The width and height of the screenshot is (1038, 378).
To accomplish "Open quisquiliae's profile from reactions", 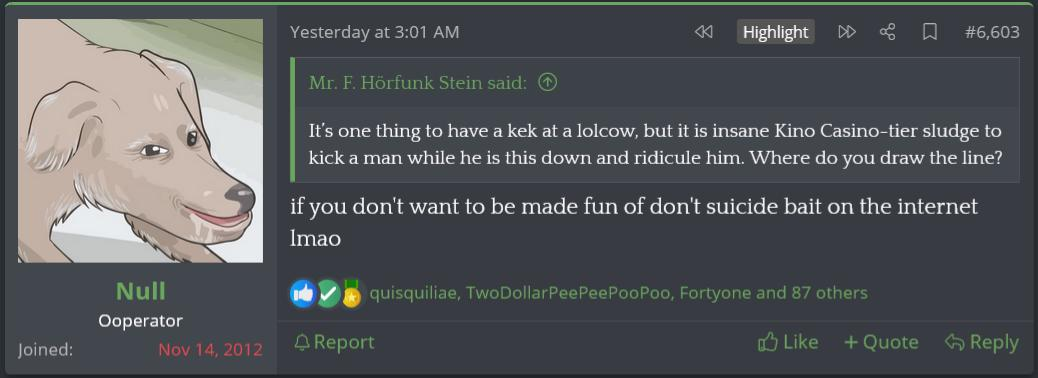I will point(414,293).
